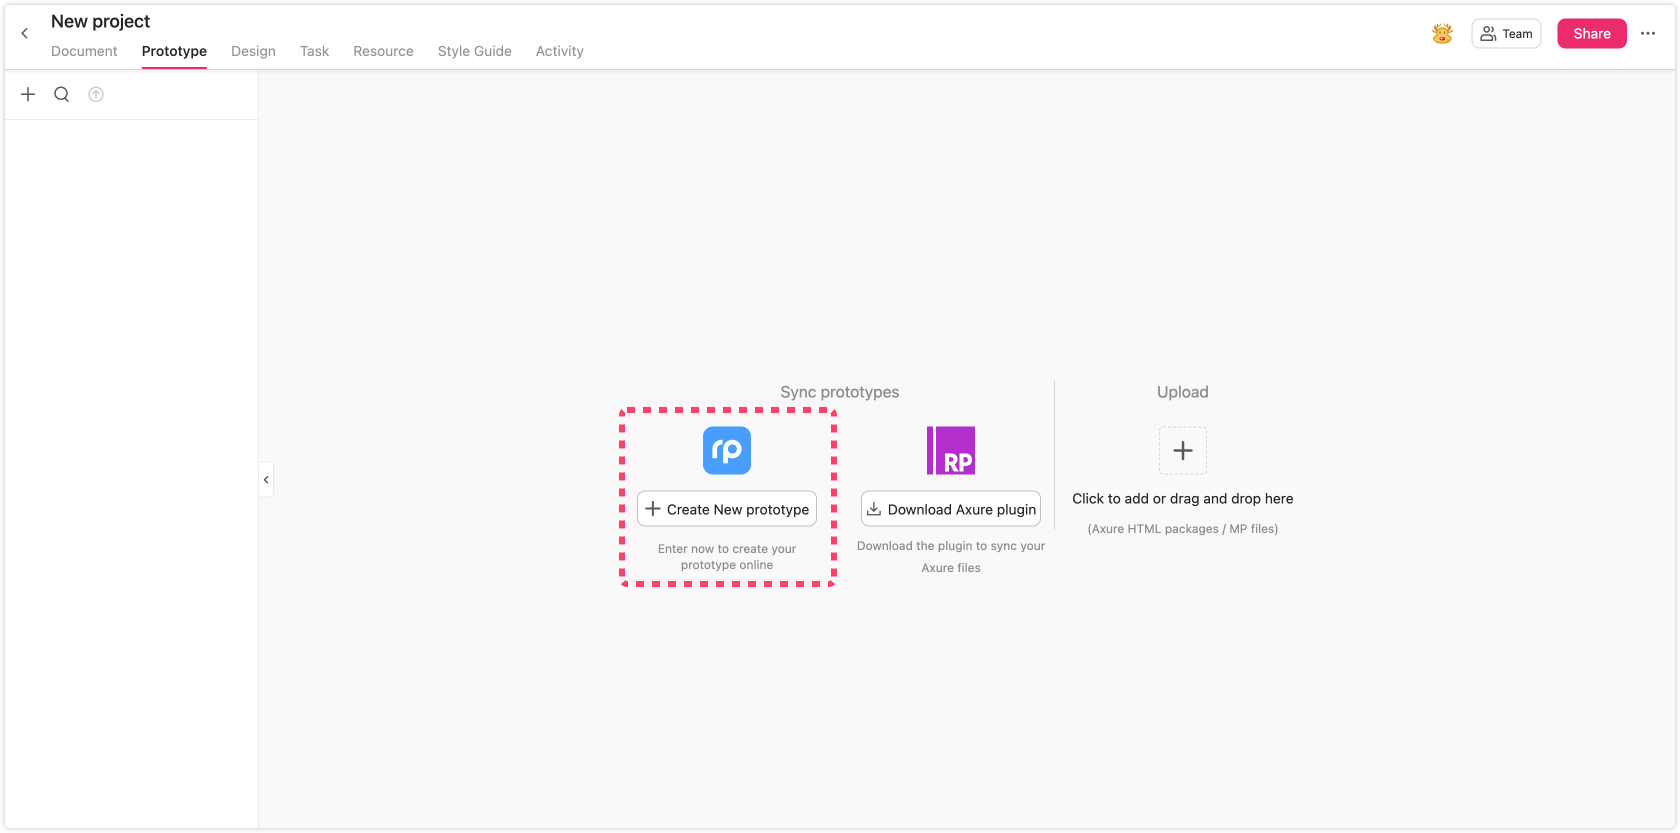Click the Share button
Image resolution: width=1680 pixels, height=833 pixels.
(x=1592, y=34)
